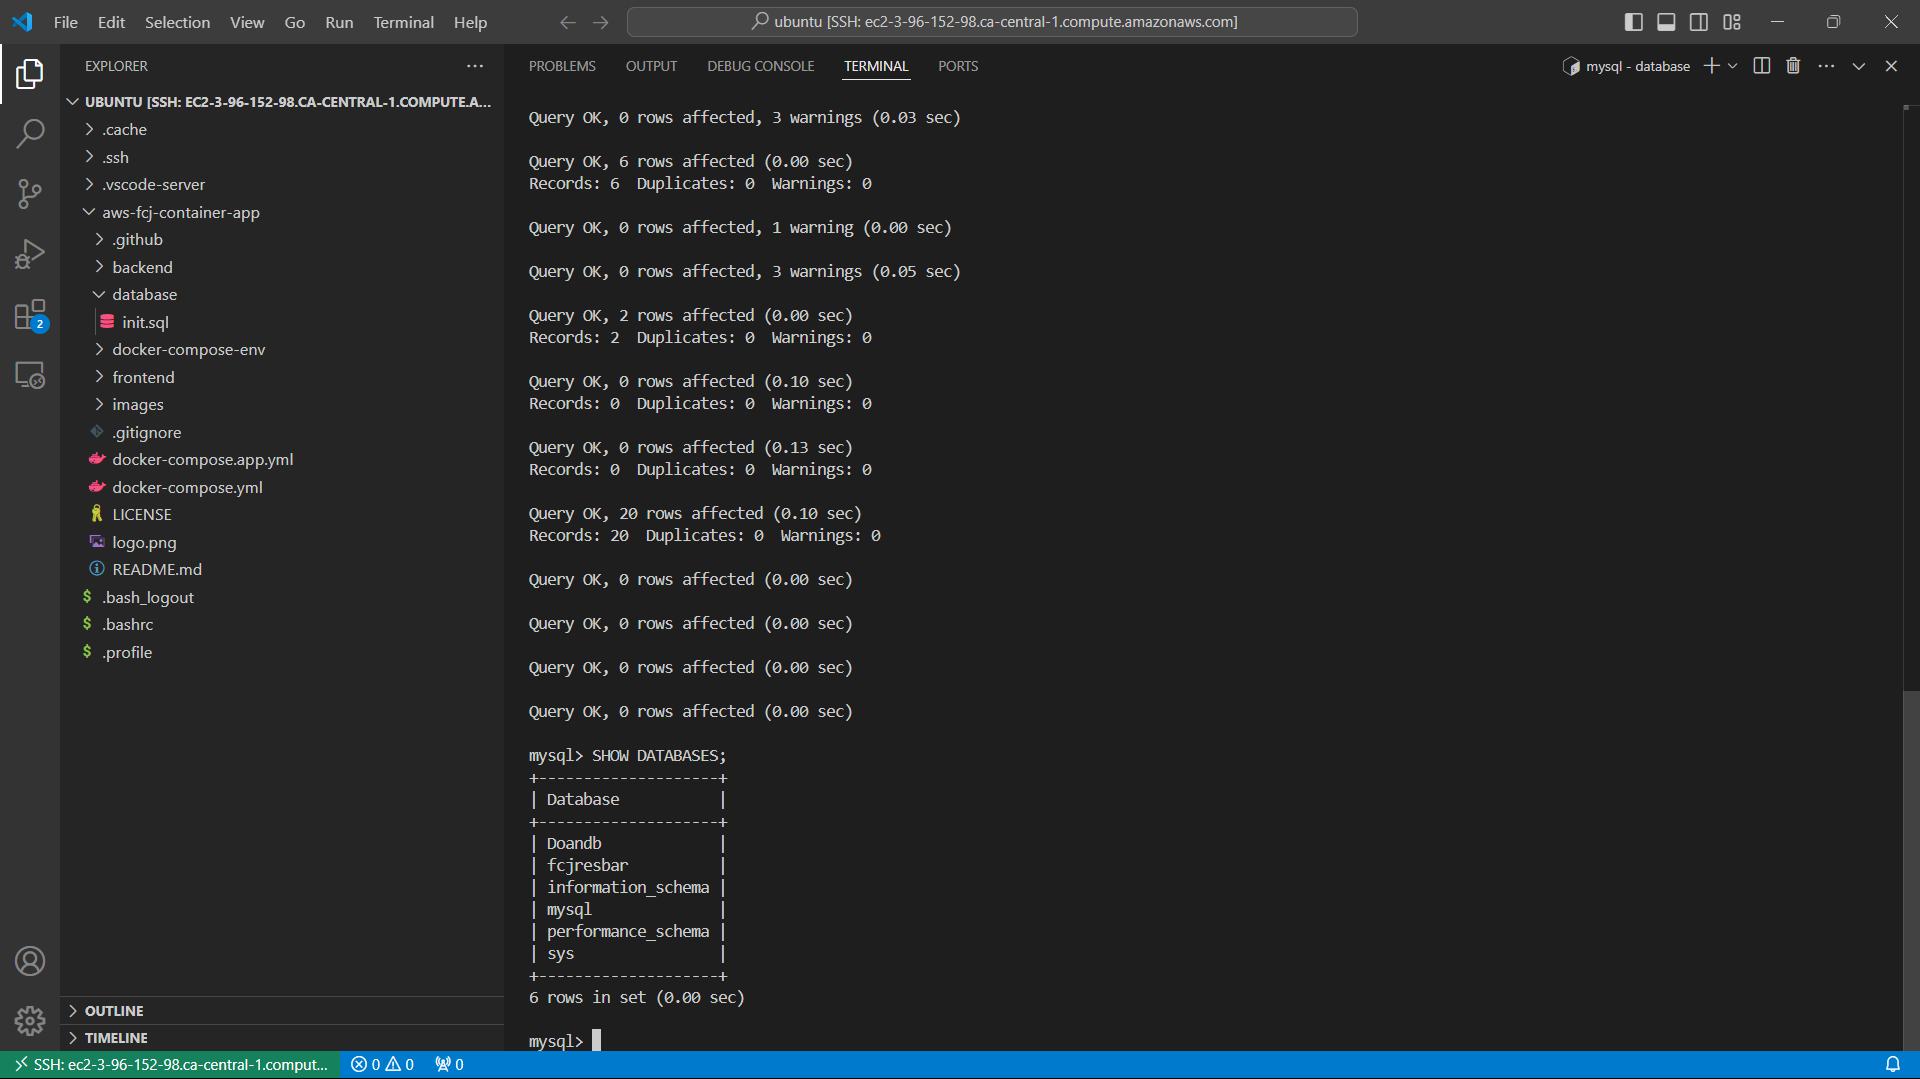Open the Terminal menu
Screen dimensions: 1920x1079
coord(403,22)
